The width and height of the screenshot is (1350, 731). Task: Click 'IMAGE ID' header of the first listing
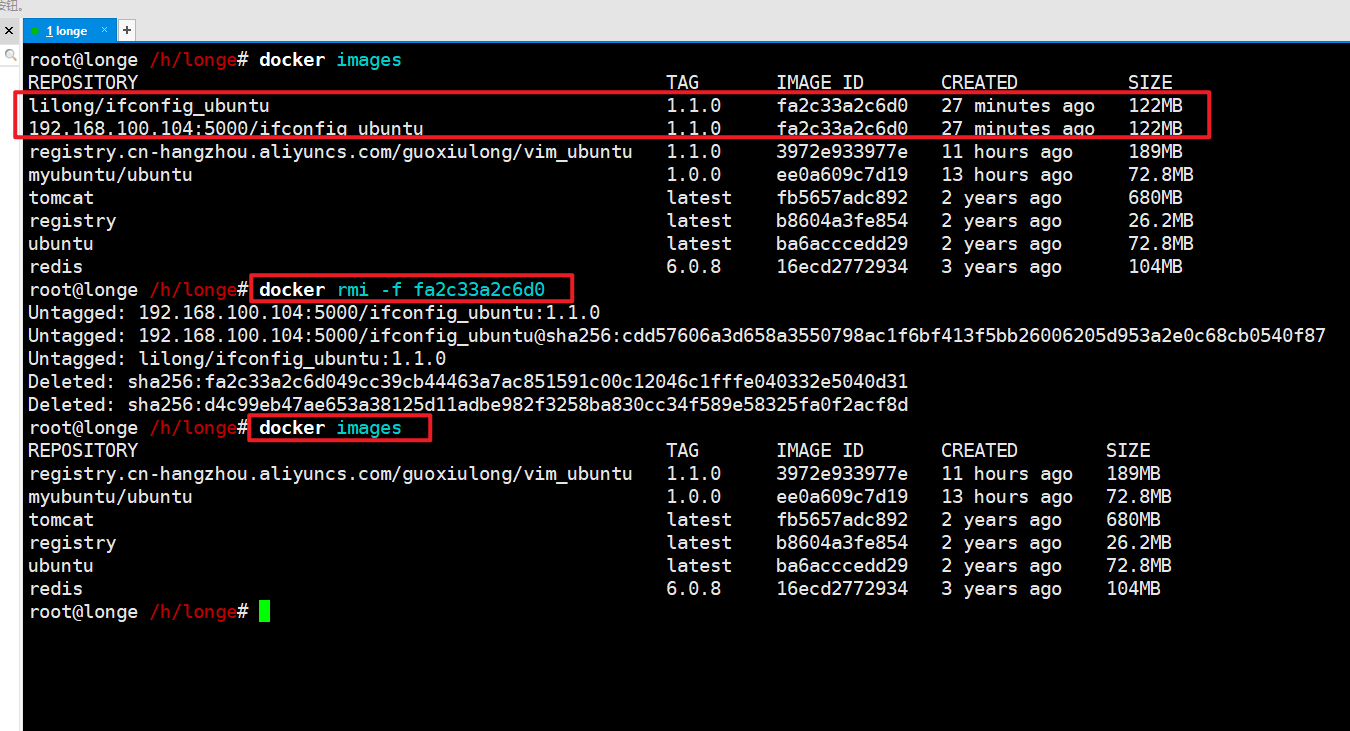tap(820, 83)
